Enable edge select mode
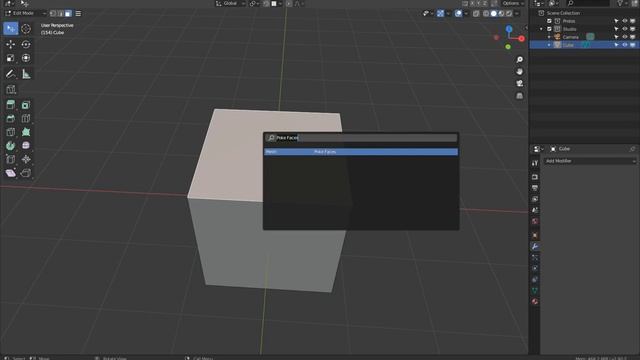 60,13
